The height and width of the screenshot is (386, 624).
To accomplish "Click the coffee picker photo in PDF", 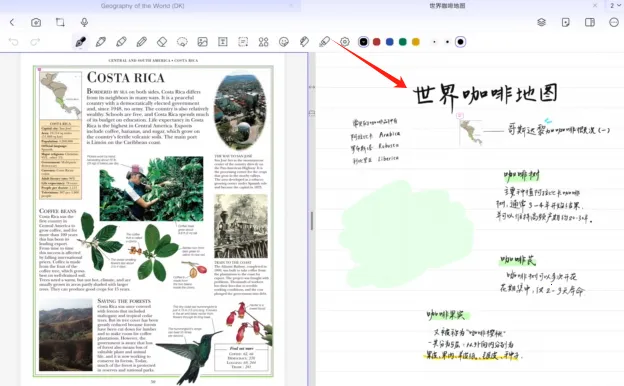I will [x=151, y=189].
